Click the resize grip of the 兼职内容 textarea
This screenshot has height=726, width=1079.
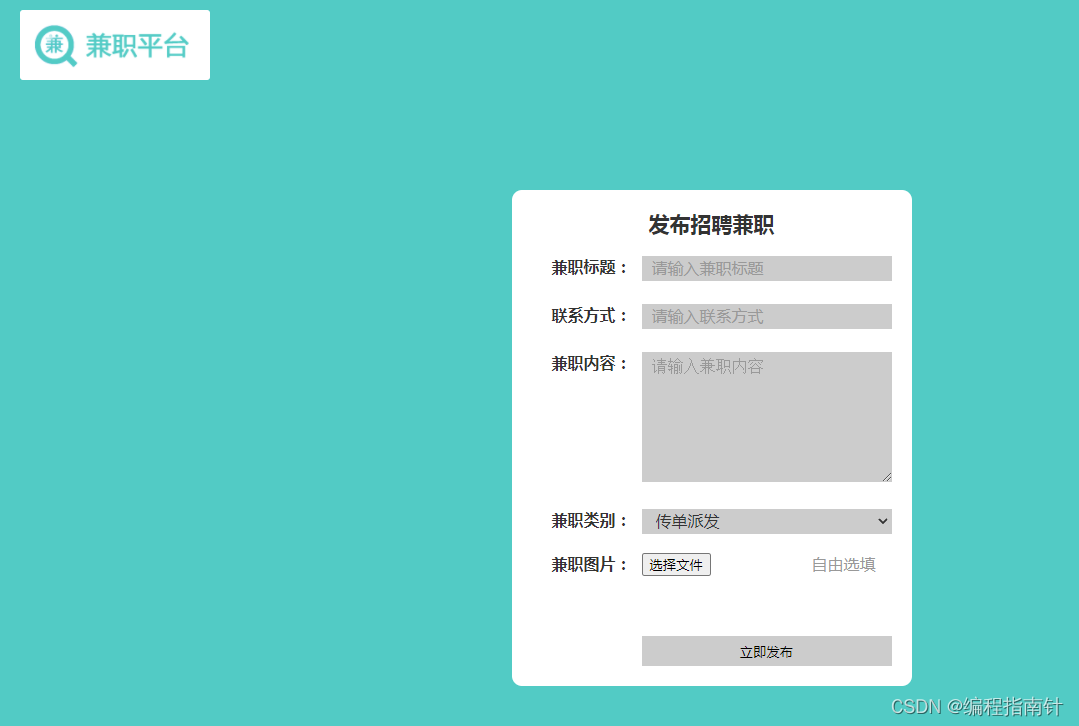[887, 477]
